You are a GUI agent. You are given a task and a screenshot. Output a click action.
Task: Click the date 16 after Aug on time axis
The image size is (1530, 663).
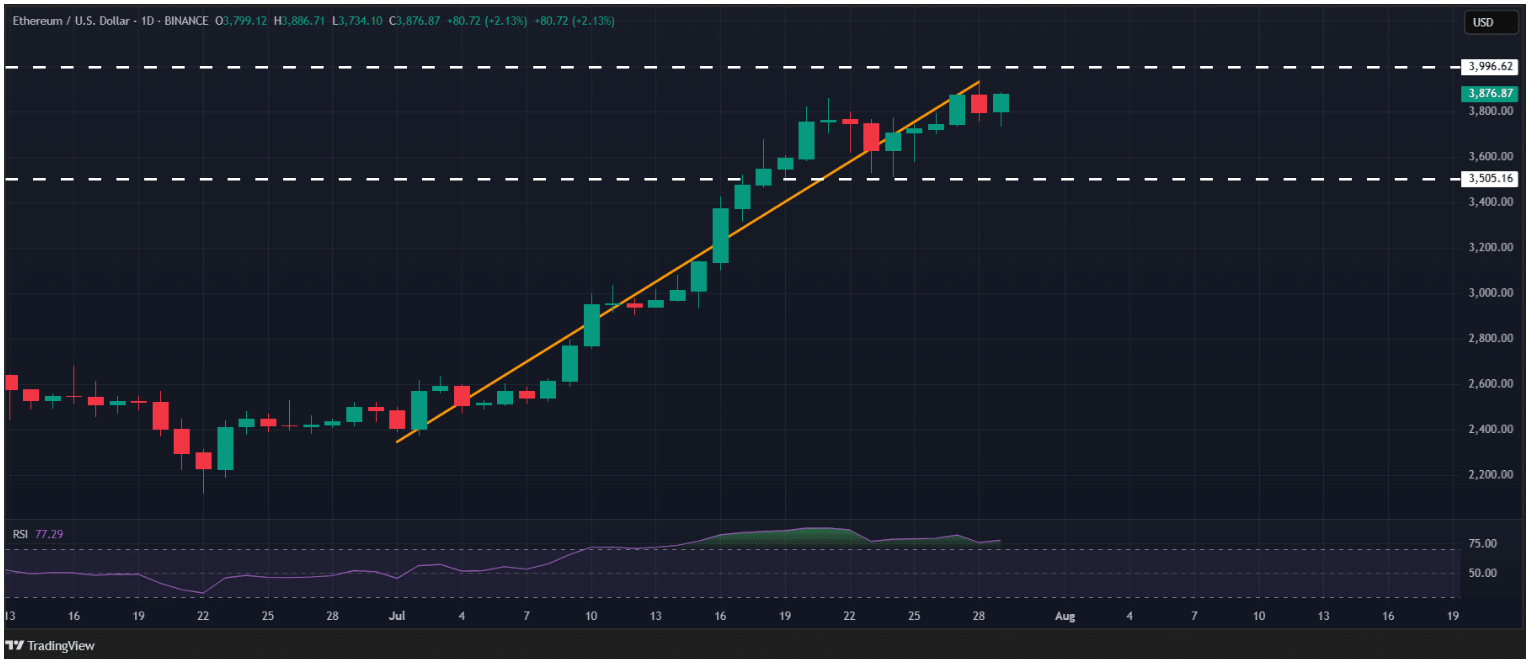pyautogui.click(x=1388, y=616)
